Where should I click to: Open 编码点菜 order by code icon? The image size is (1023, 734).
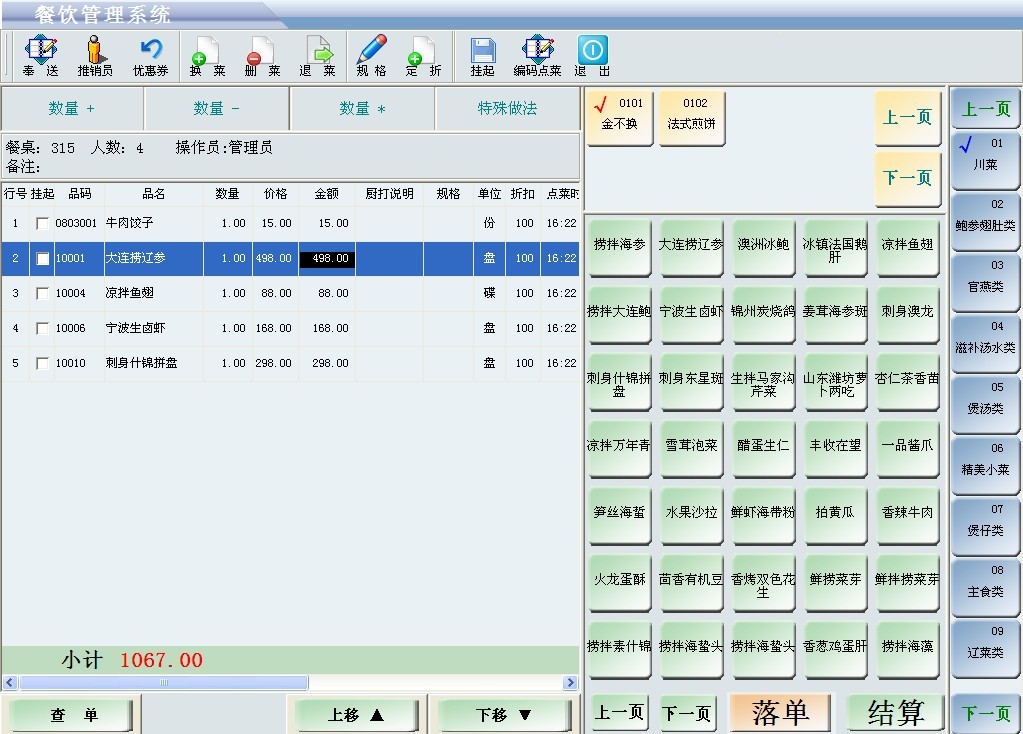[537, 56]
